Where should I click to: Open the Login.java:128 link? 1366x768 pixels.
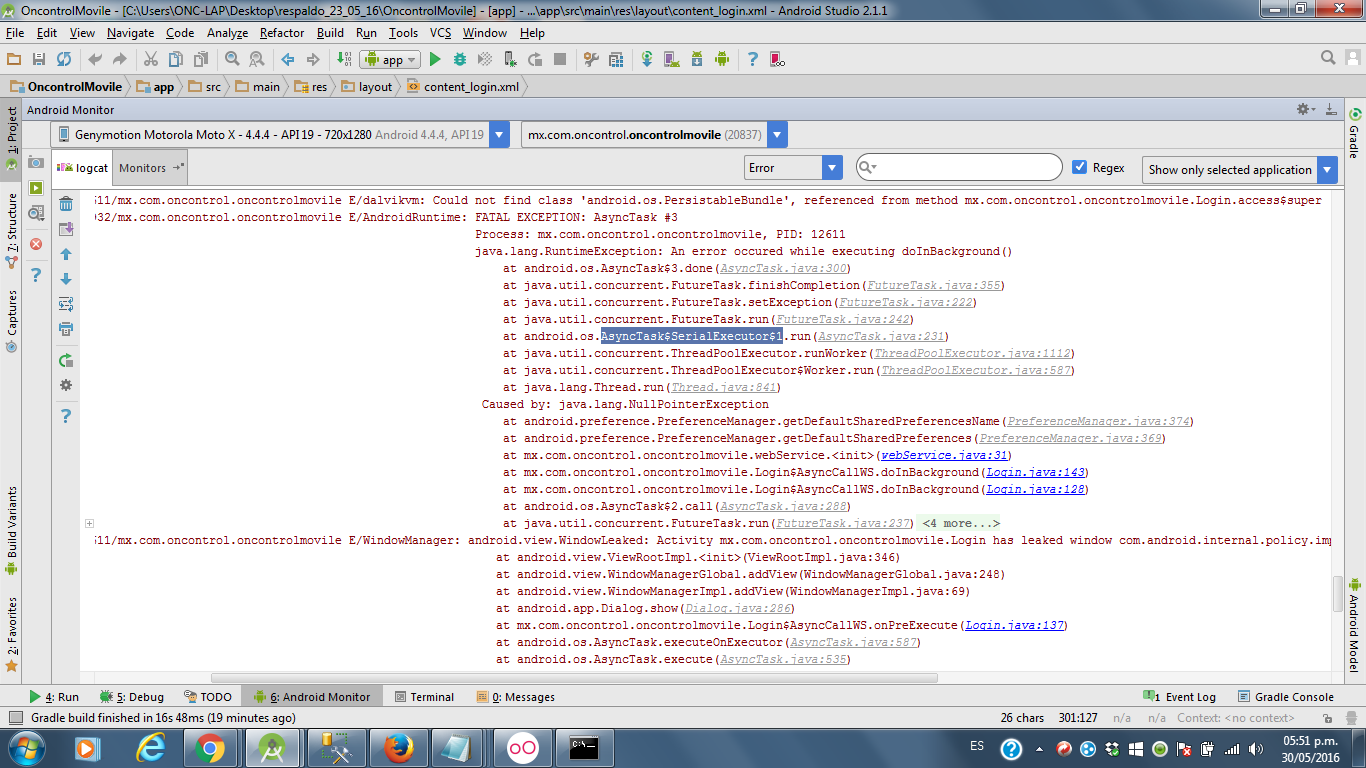[1035, 489]
